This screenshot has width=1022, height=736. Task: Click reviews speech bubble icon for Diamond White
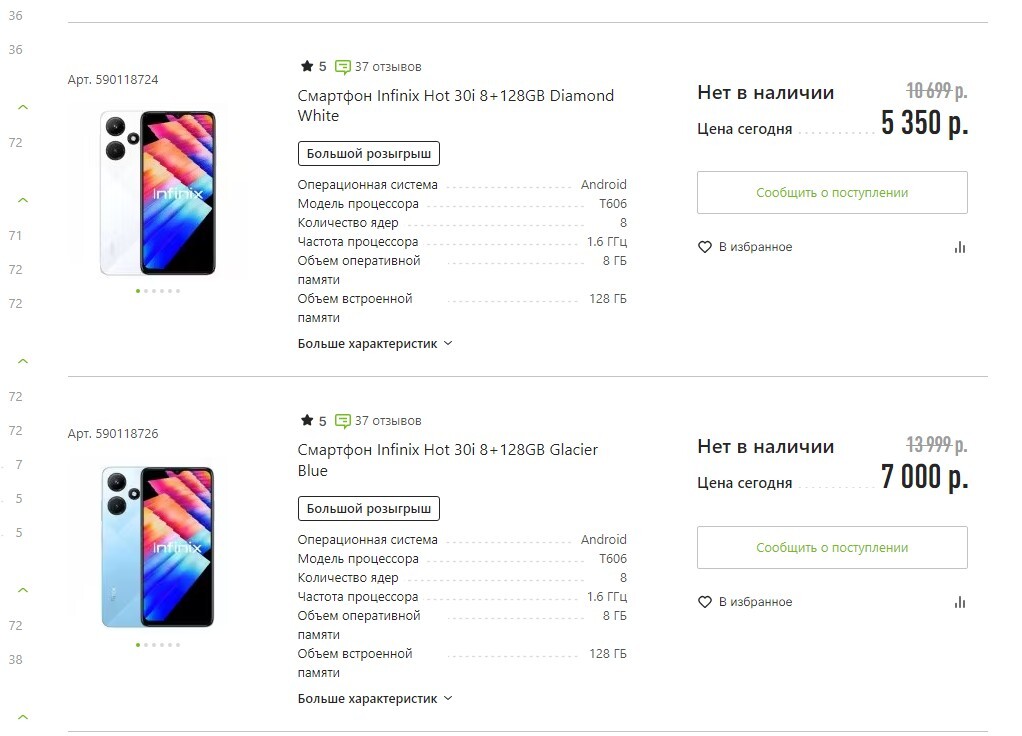pos(343,67)
